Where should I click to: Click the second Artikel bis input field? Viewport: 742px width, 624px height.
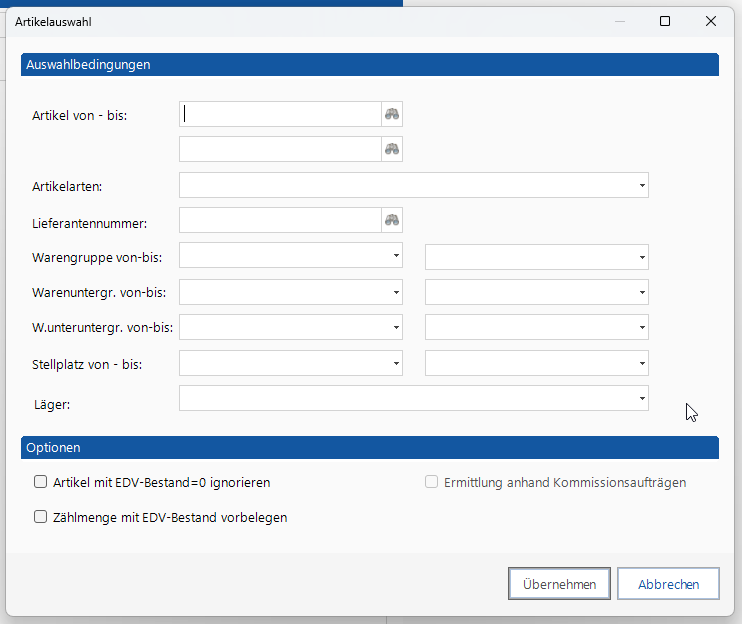coord(280,149)
